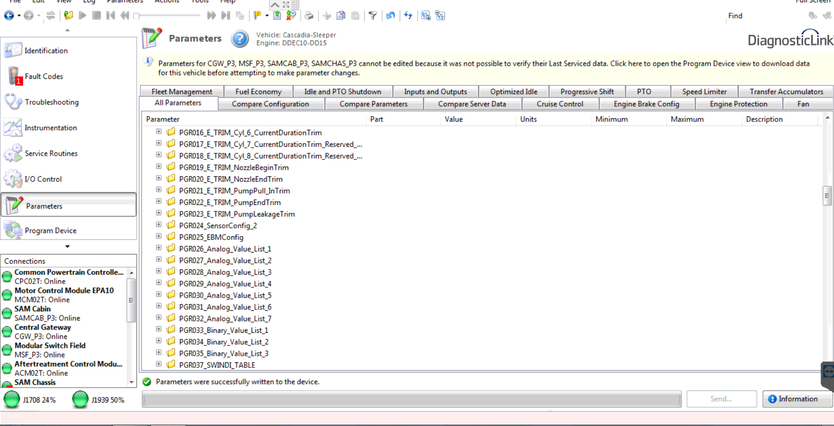Switch to the Optimized Idle tab
834x426 pixels.
[513, 91]
